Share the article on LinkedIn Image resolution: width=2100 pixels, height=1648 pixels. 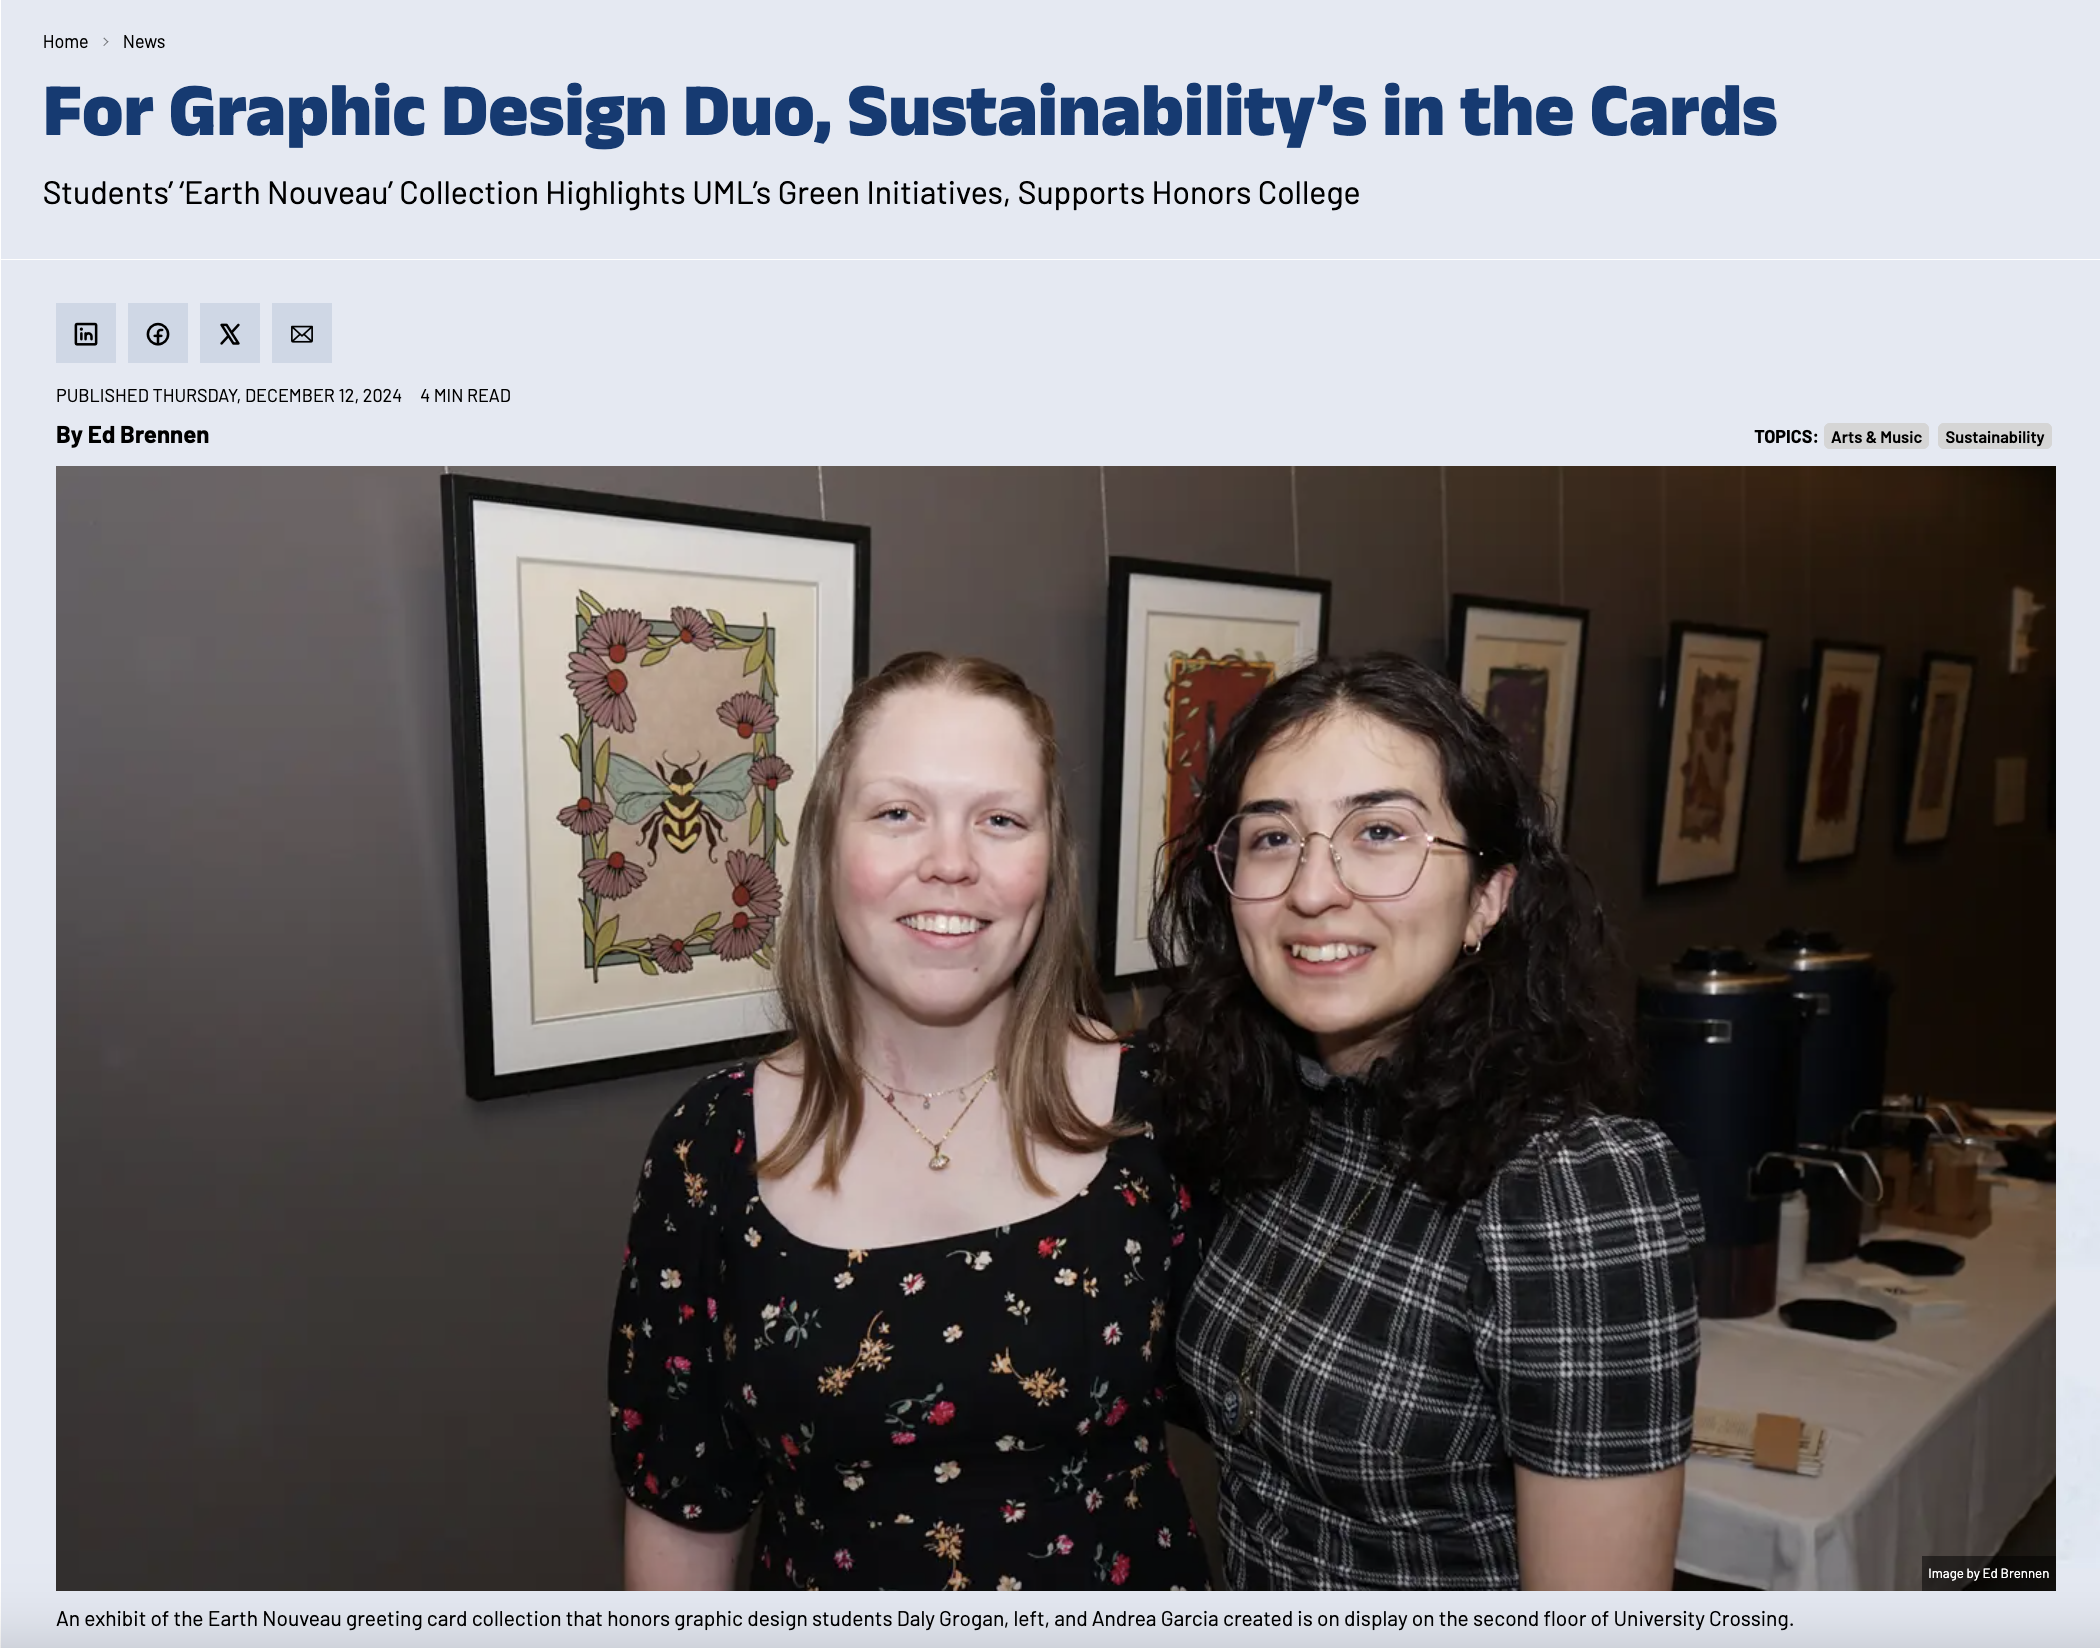click(86, 333)
